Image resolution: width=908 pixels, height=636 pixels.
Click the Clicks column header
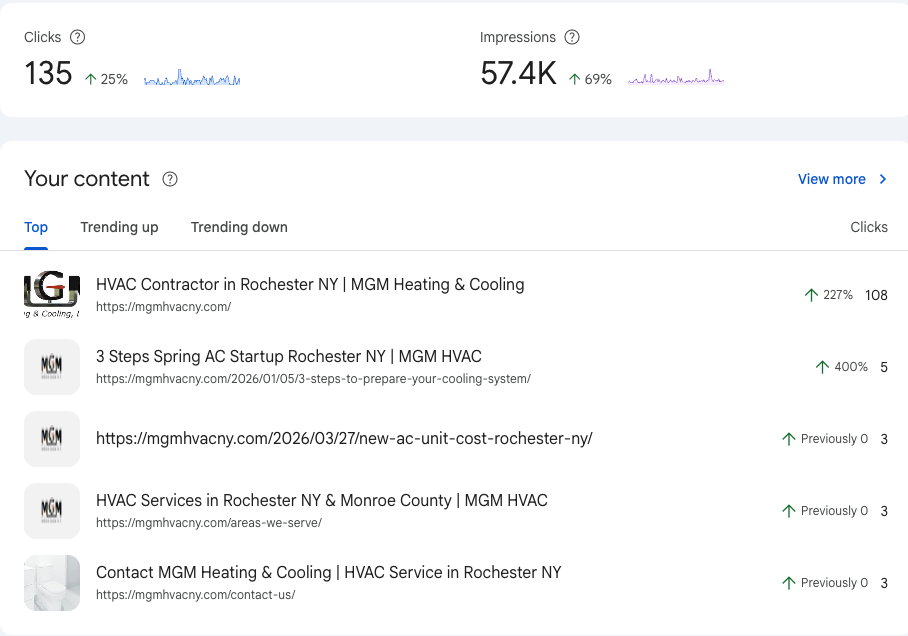click(x=869, y=227)
